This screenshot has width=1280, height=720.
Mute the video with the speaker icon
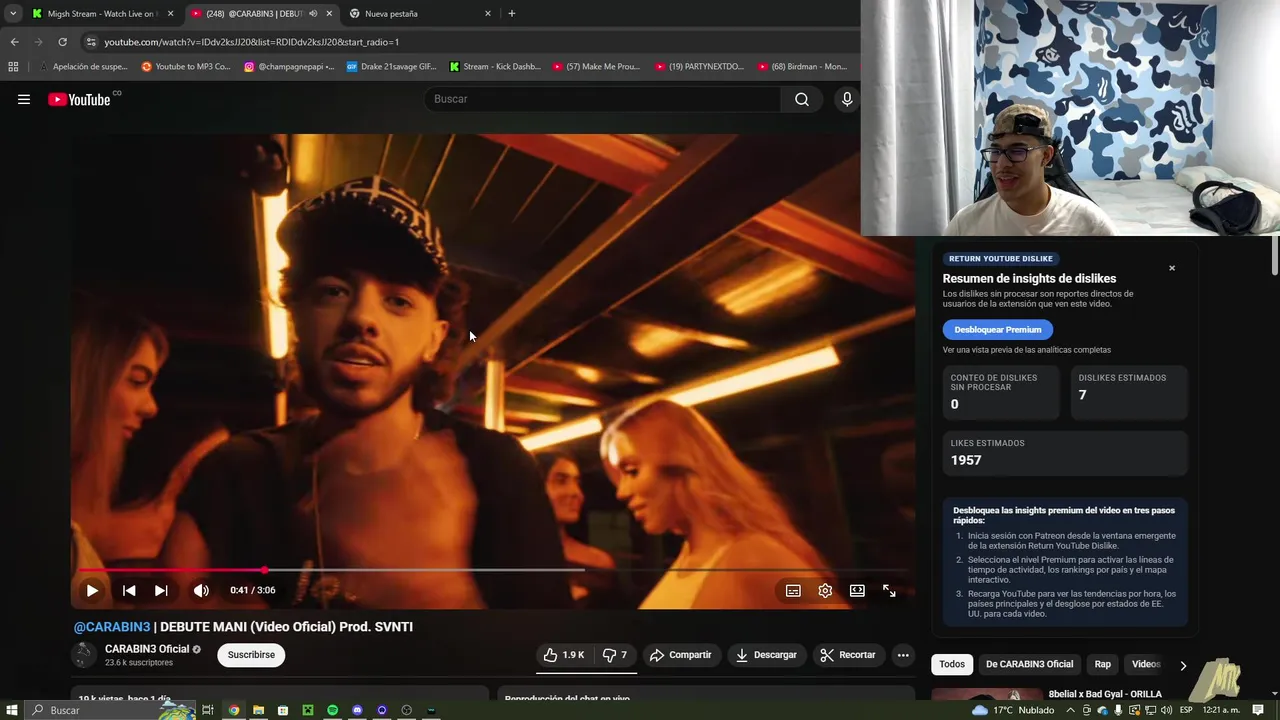pyautogui.click(x=201, y=591)
